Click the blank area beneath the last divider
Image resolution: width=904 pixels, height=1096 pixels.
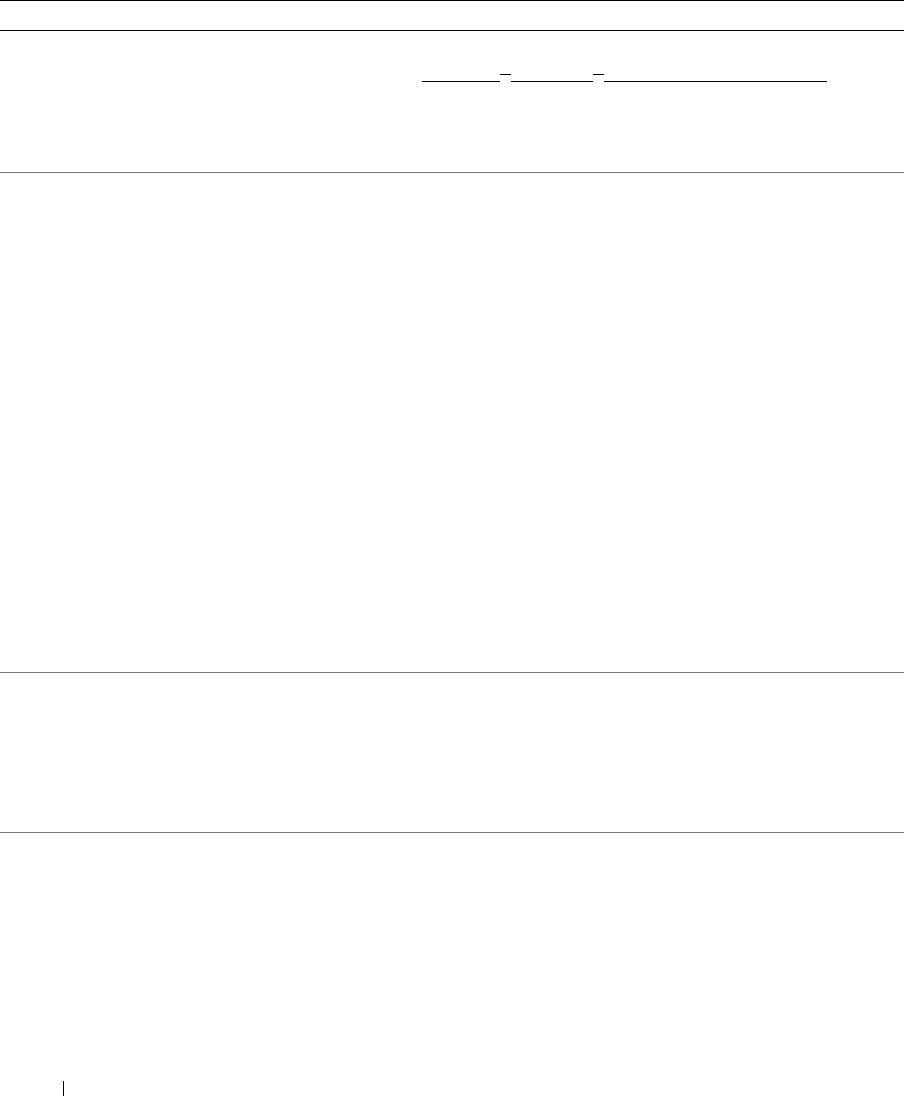(452, 950)
